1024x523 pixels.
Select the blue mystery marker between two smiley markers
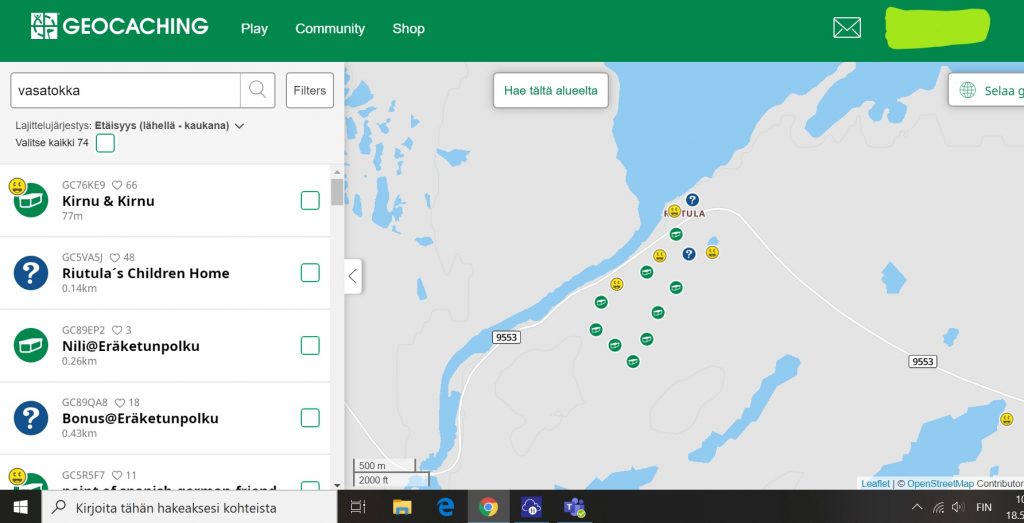[689, 254]
